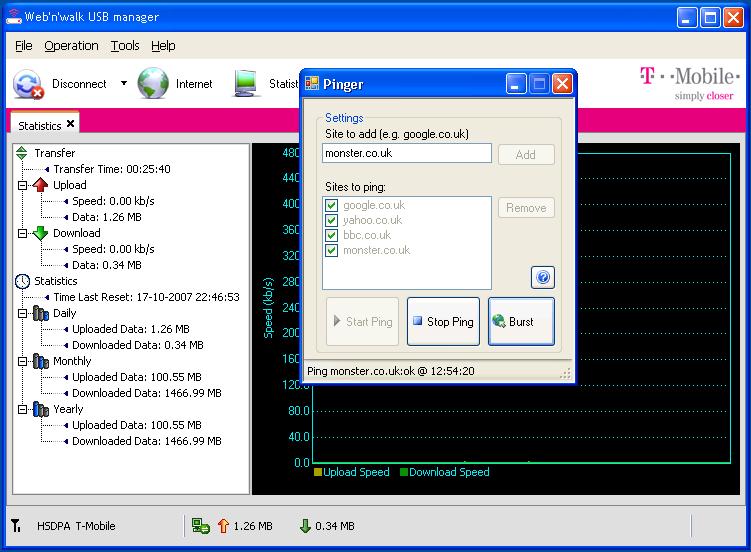The height and width of the screenshot is (552, 751).
Task: Click the network computers status icon
Action: tap(201, 526)
